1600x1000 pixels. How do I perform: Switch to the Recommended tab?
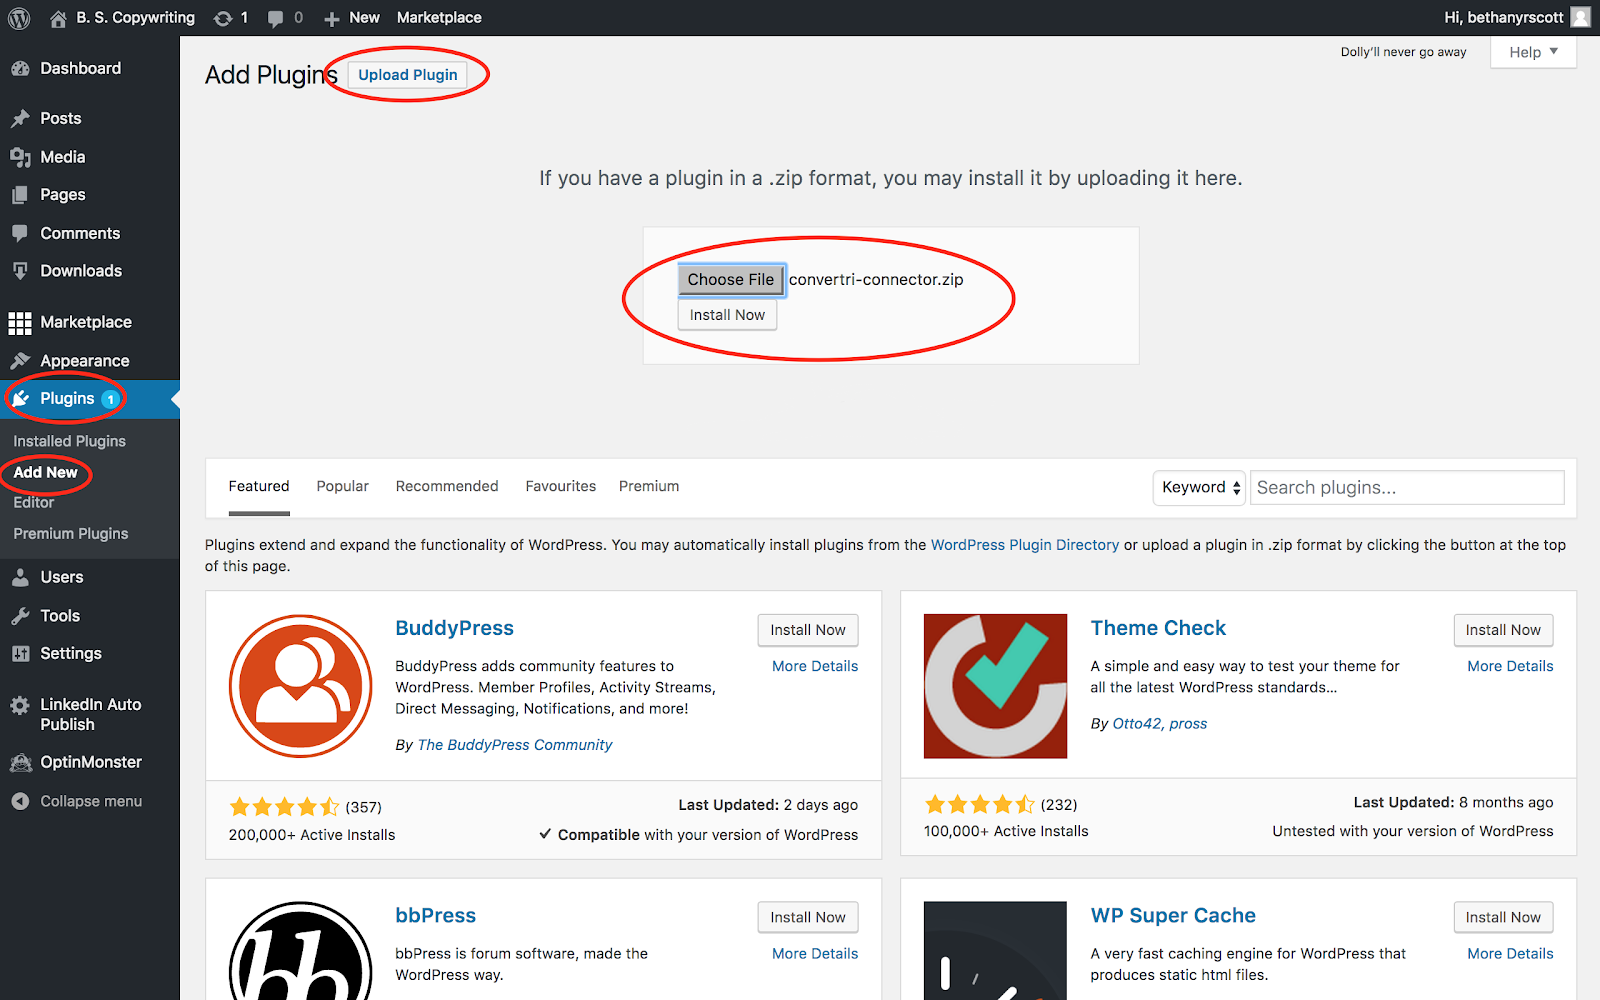447,486
